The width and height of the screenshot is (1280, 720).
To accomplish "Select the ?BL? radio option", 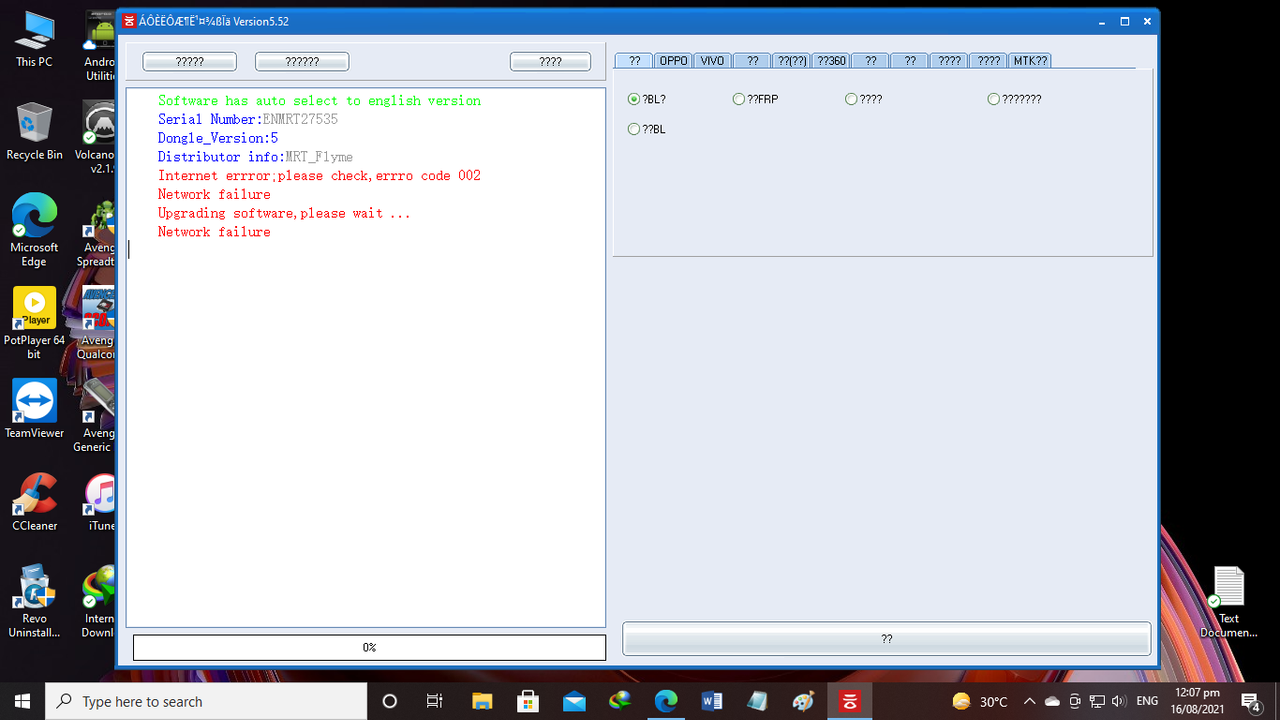I will coord(647,99).
